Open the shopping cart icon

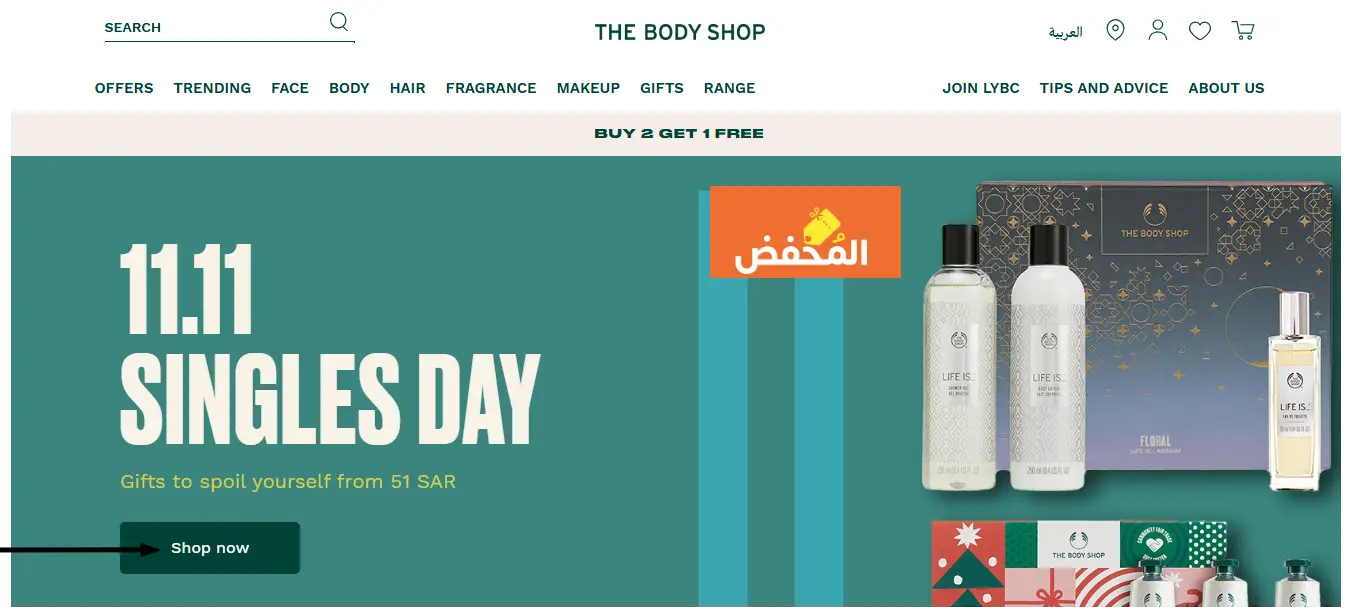pos(1243,31)
